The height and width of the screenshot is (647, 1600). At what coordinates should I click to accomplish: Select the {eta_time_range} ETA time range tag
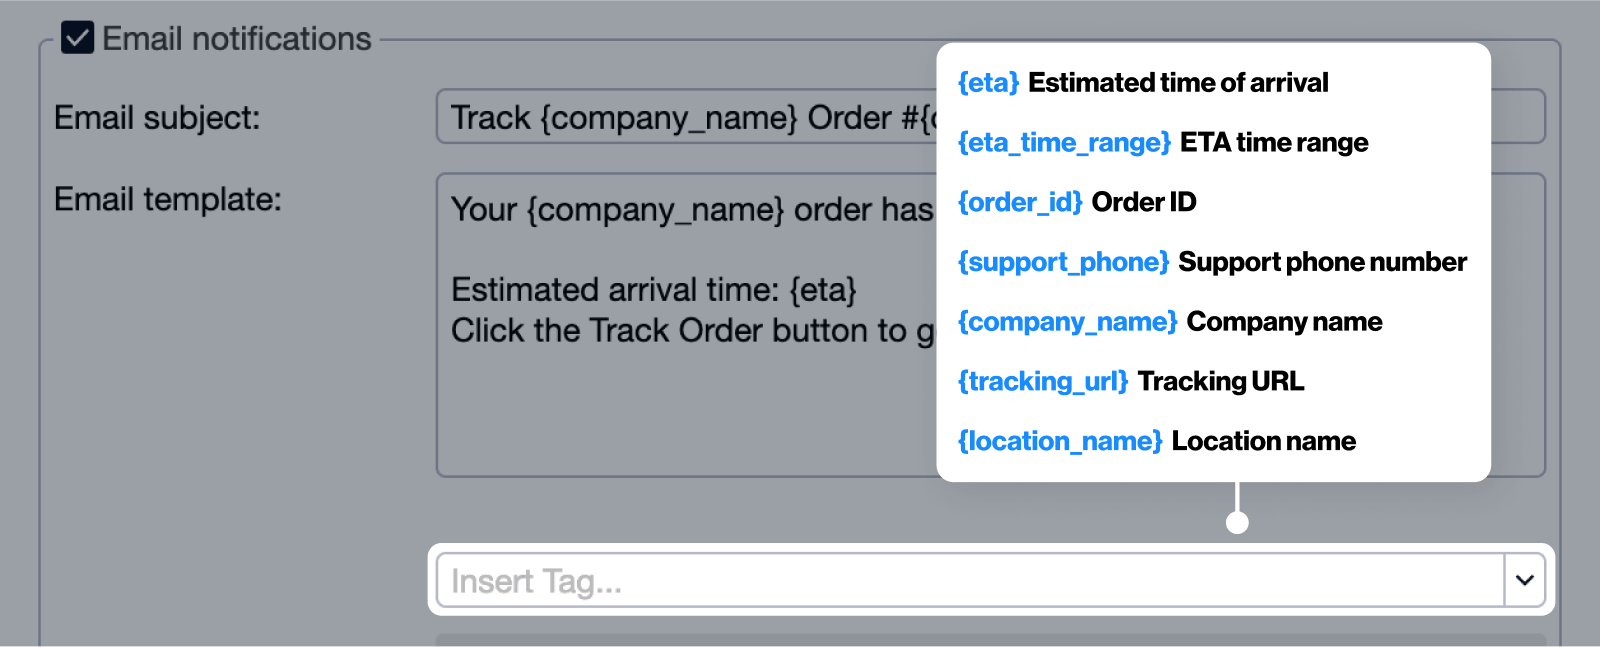click(x=1163, y=142)
